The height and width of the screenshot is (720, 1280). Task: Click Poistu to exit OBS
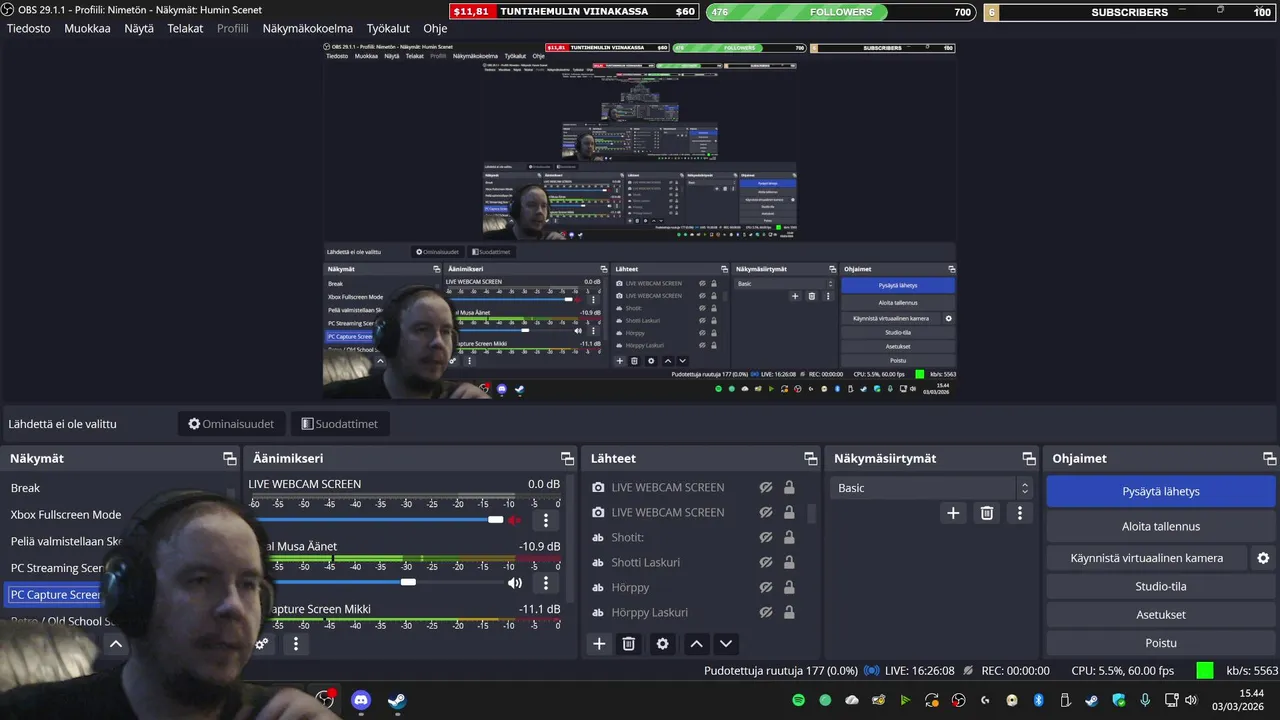[1161, 643]
